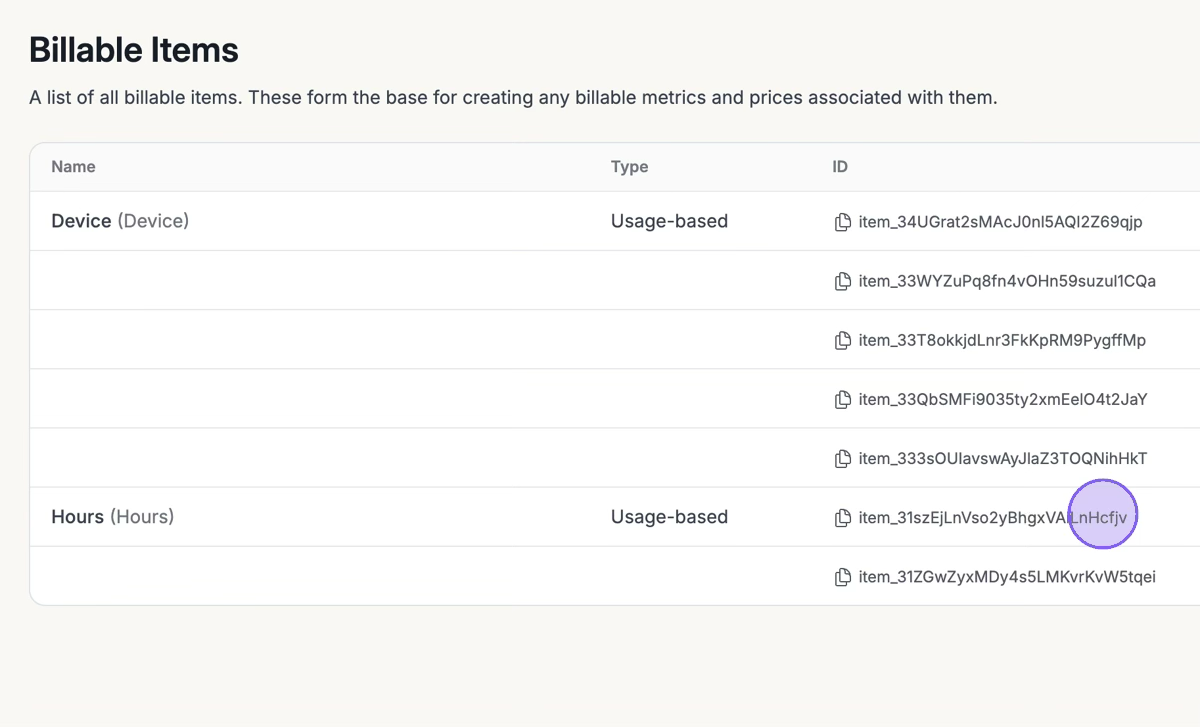Viewport: 1200px width, 727px height.
Task: Click the Name column header
Action: point(73,167)
